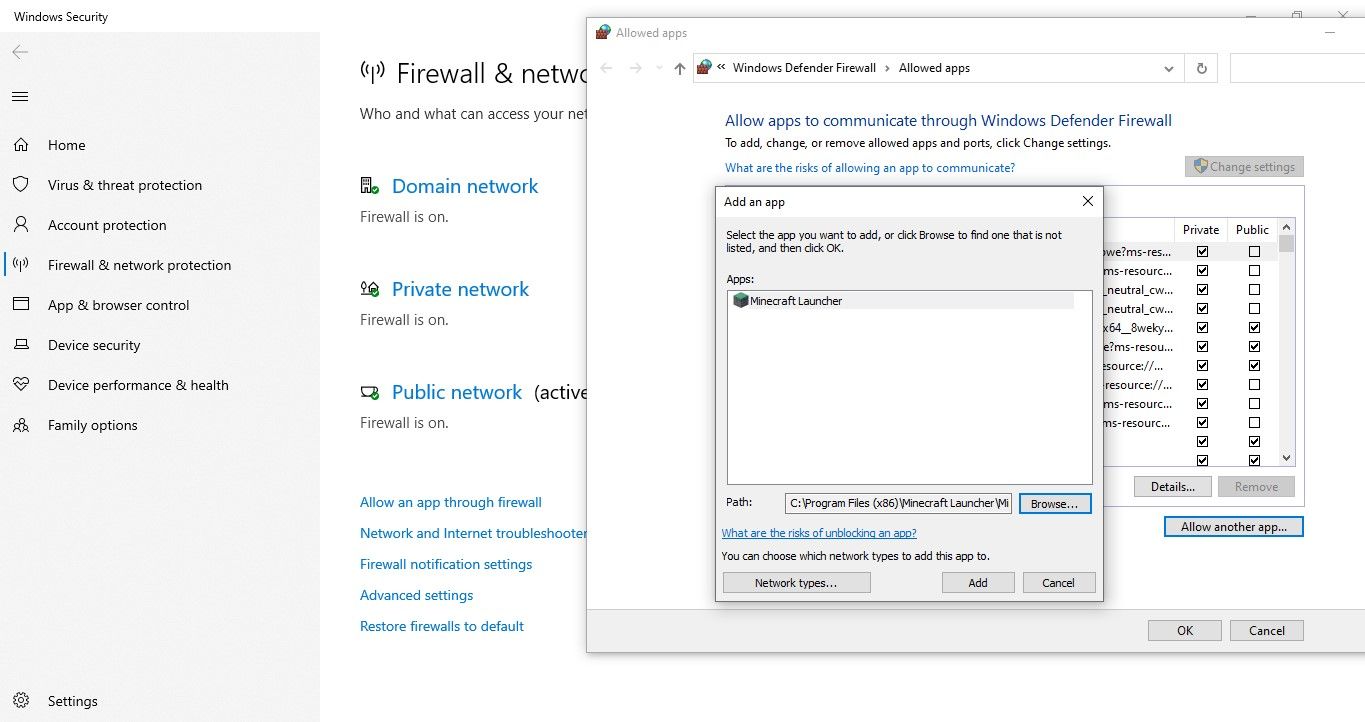Open the unblocking risks link

click(x=819, y=533)
